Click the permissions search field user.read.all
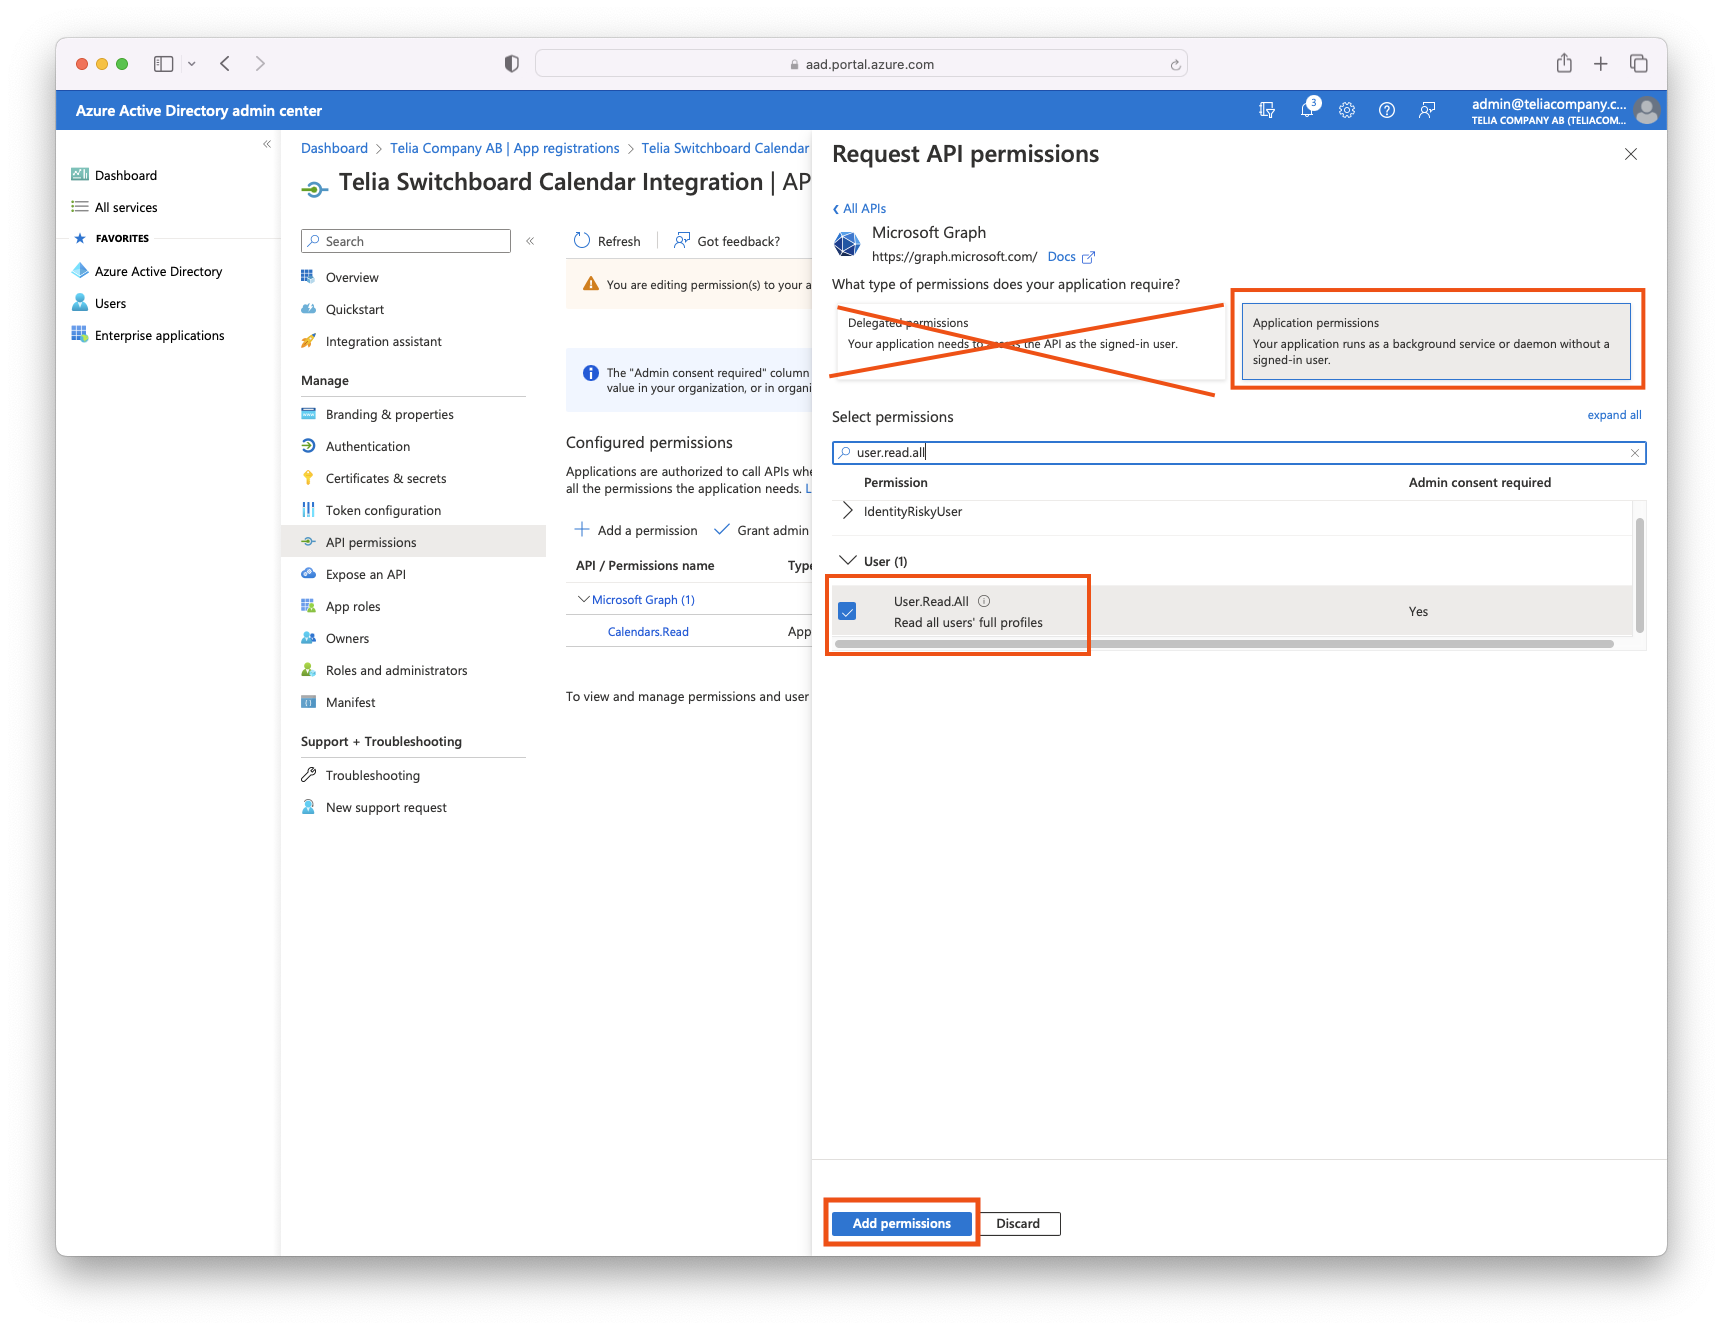Image resolution: width=1723 pixels, height=1330 pixels. [x=1239, y=453]
